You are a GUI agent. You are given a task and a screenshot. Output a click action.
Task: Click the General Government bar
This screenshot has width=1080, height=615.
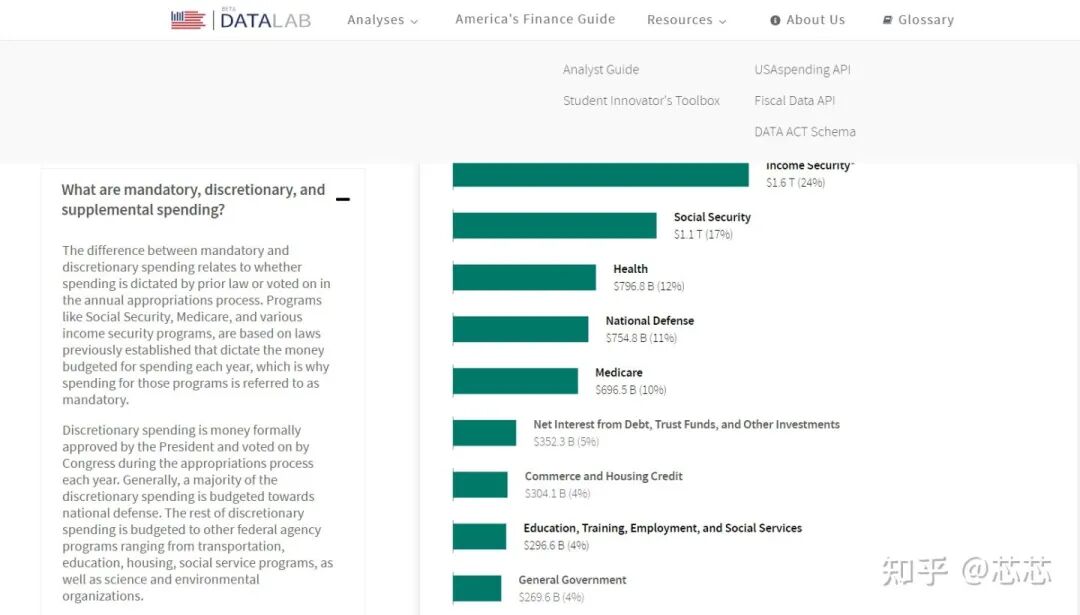(477, 588)
